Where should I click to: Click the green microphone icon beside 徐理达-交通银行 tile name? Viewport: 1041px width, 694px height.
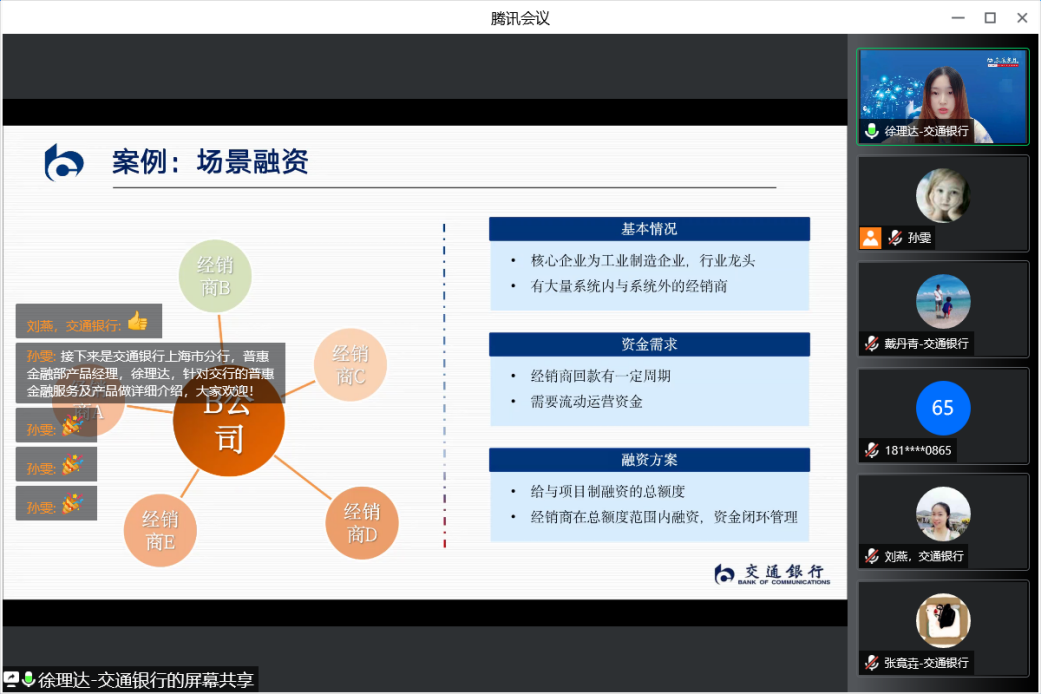872,131
